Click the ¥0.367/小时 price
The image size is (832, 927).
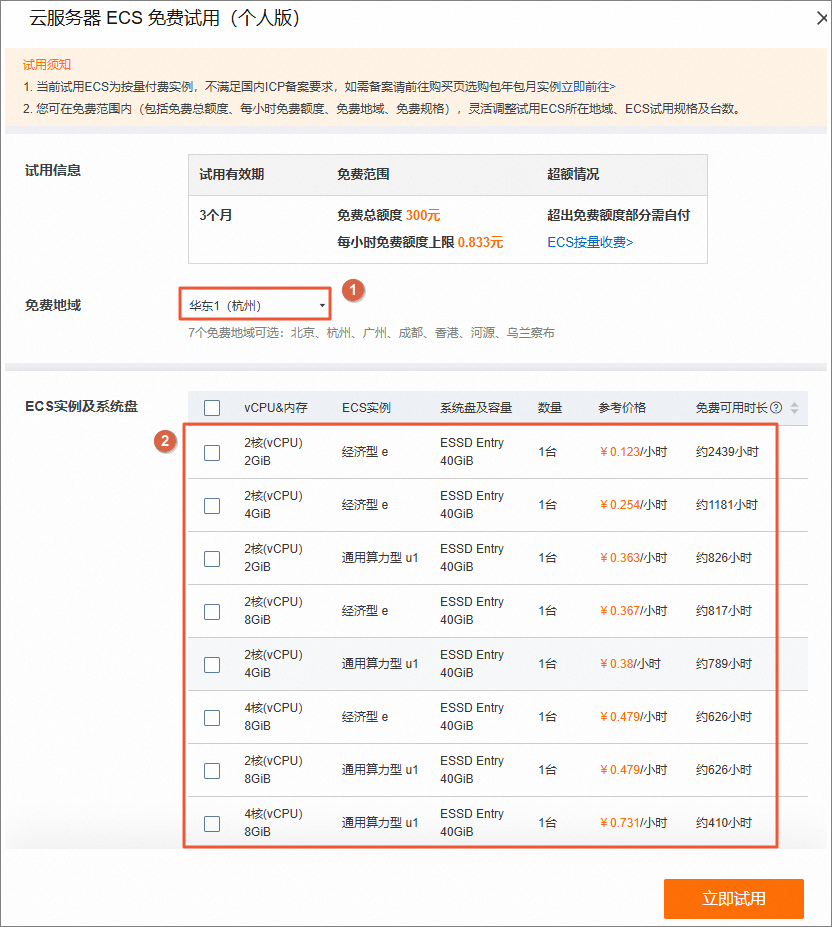(x=633, y=611)
